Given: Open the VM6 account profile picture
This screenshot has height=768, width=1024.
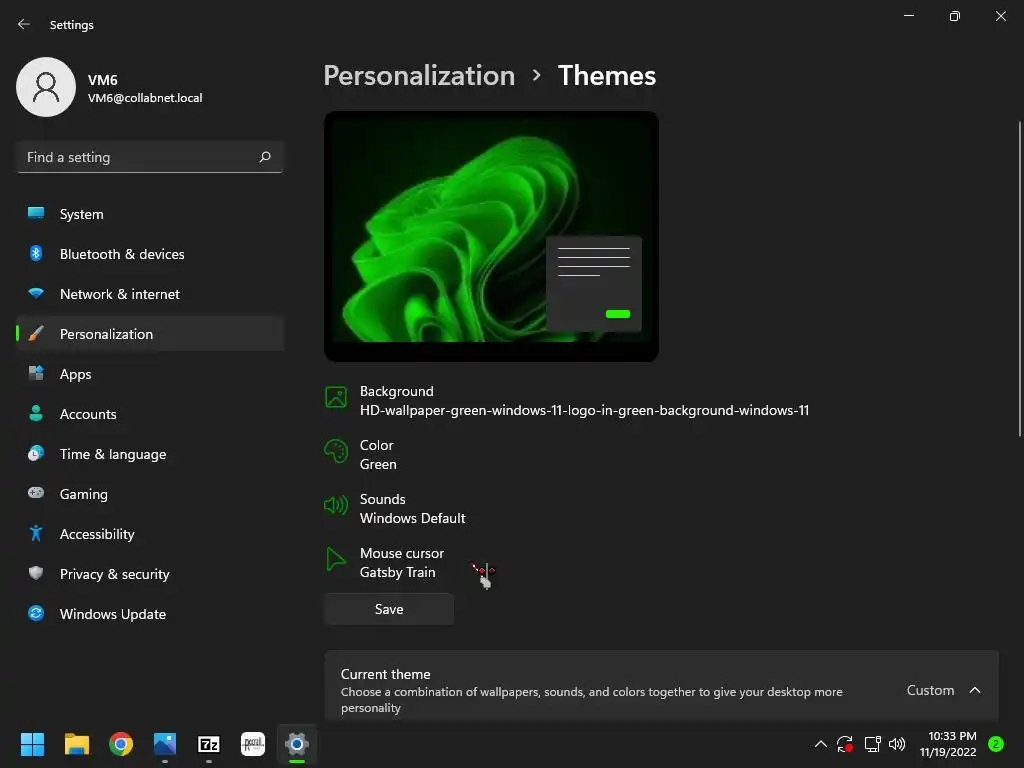Looking at the screenshot, I should click(x=46, y=87).
